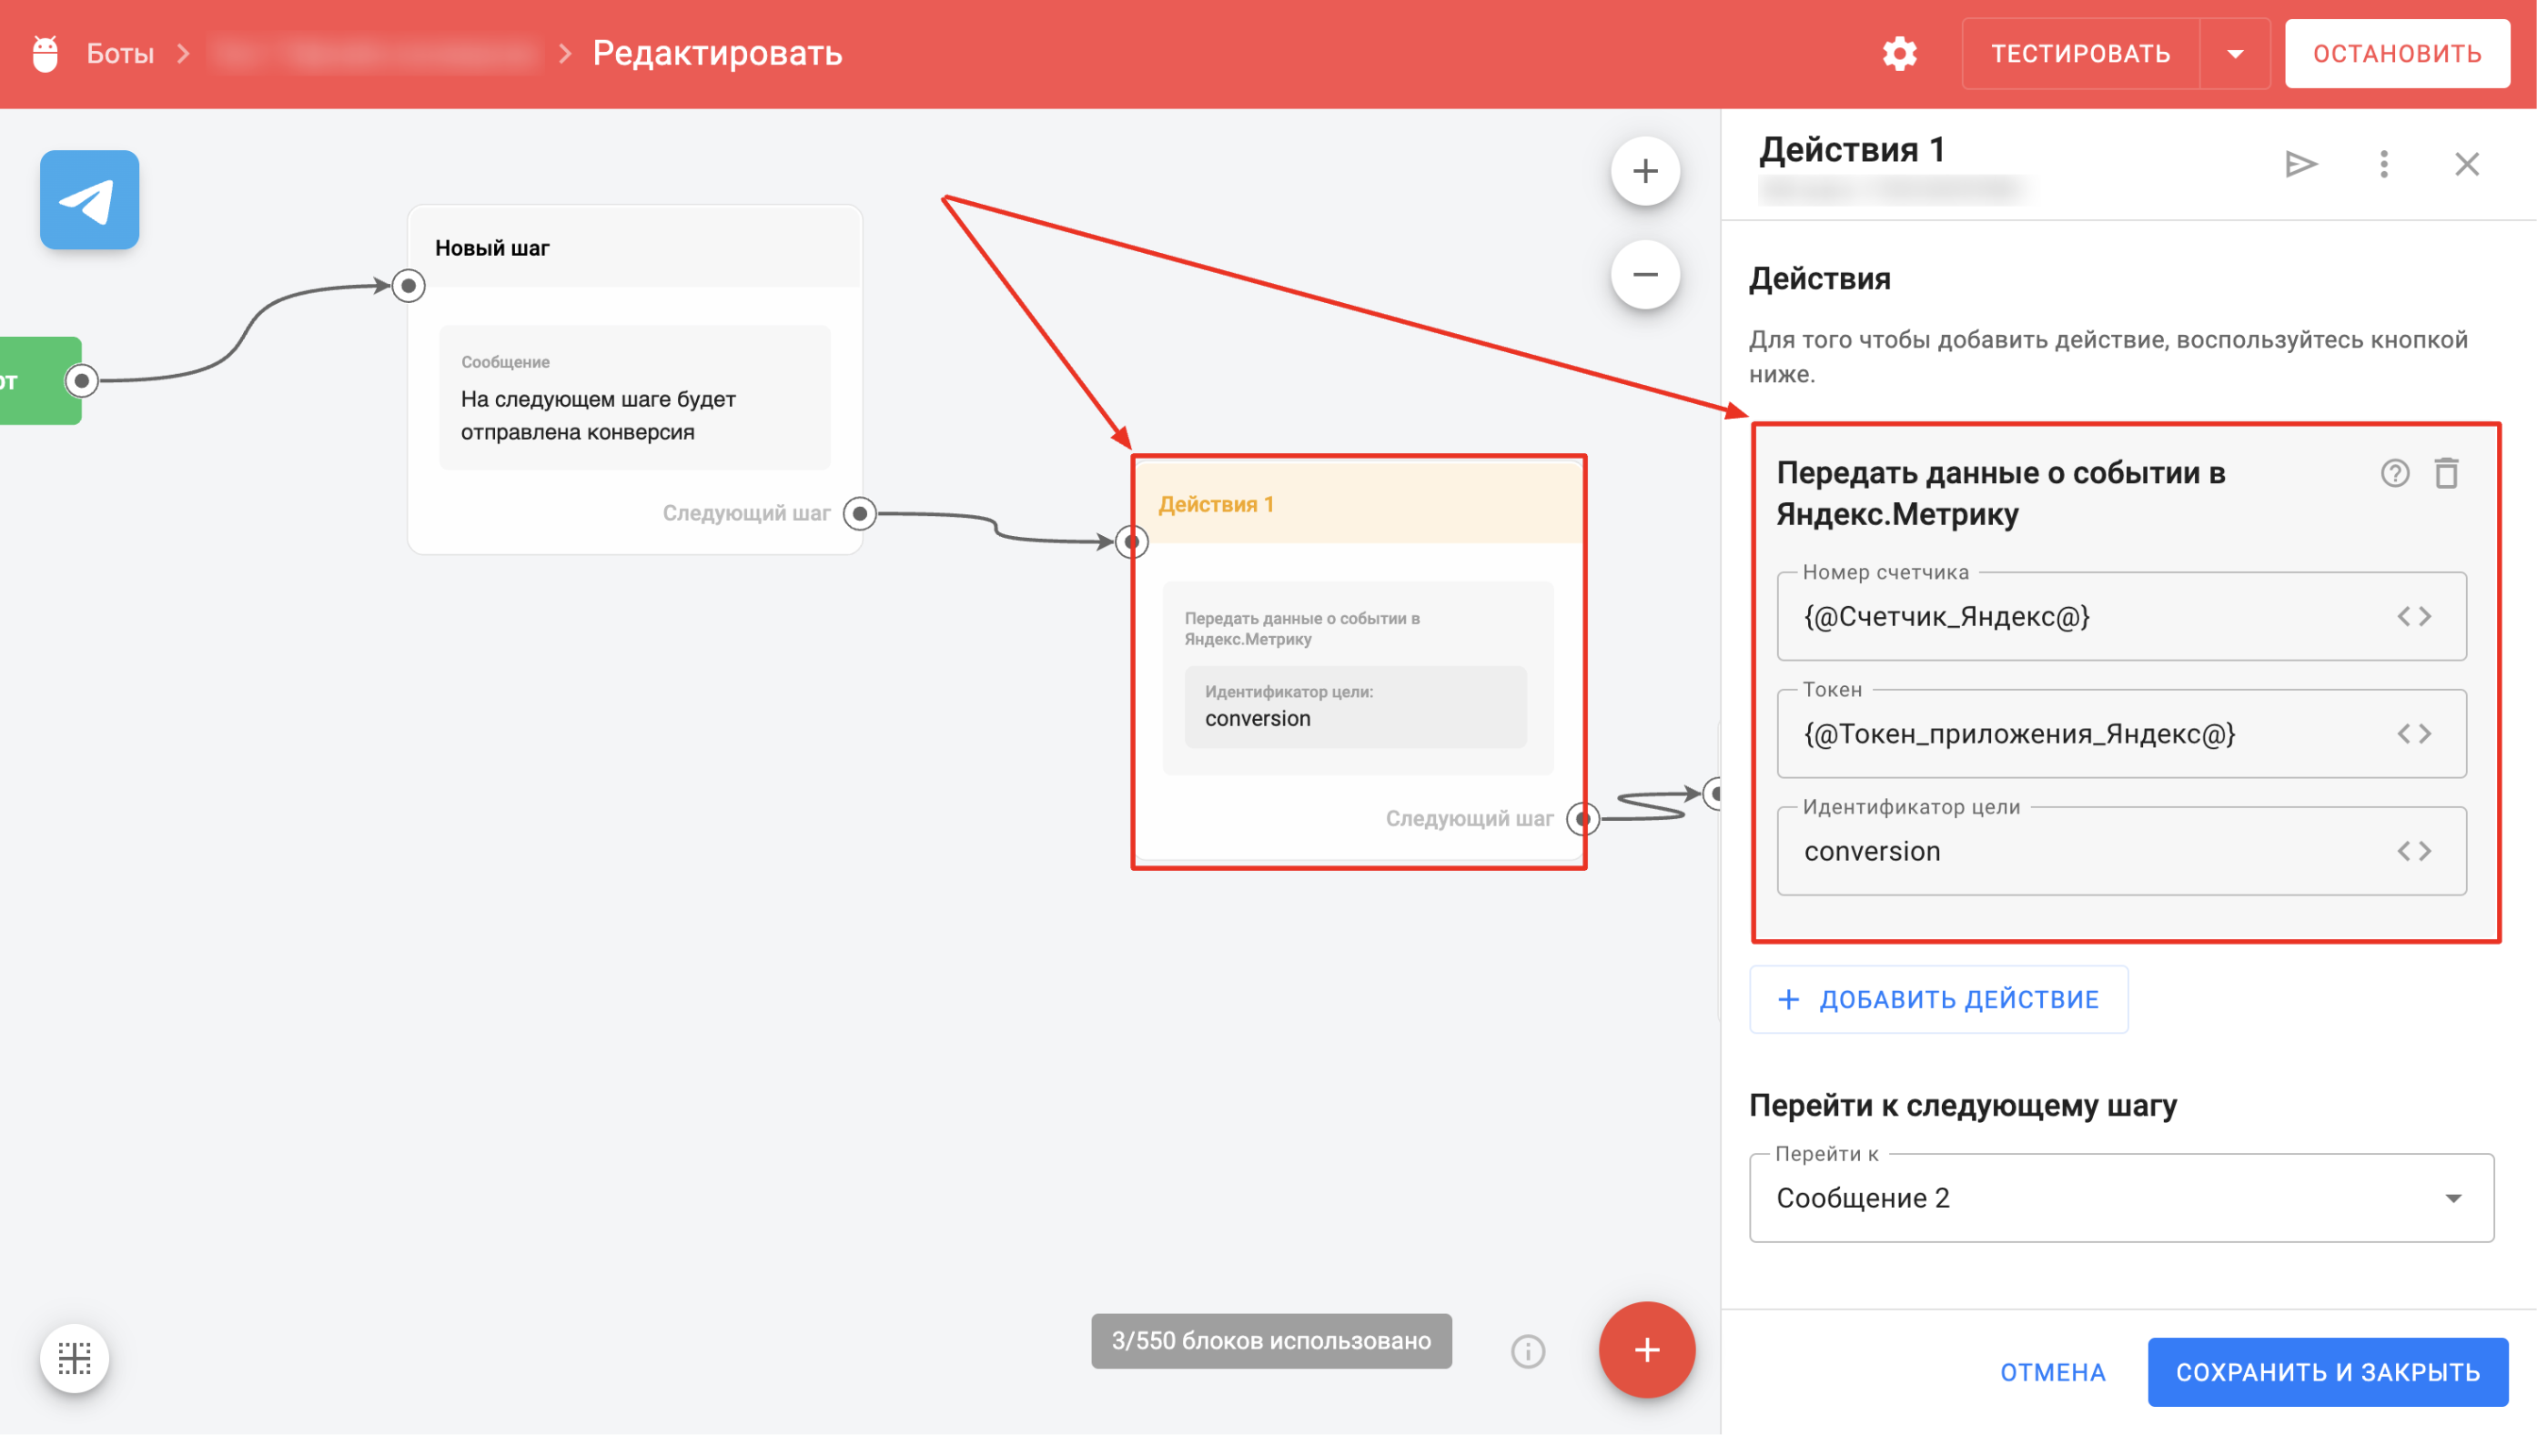2537x1456 pixels.
Task: Zoom in the canvas with plus
Action: click(x=1644, y=171)
